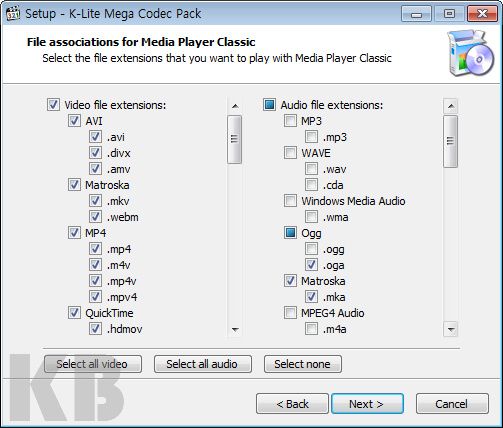Screen dimensions: 503x428
Task: Uncheck the .avi extension checkbox
Action: coord(95,137)
